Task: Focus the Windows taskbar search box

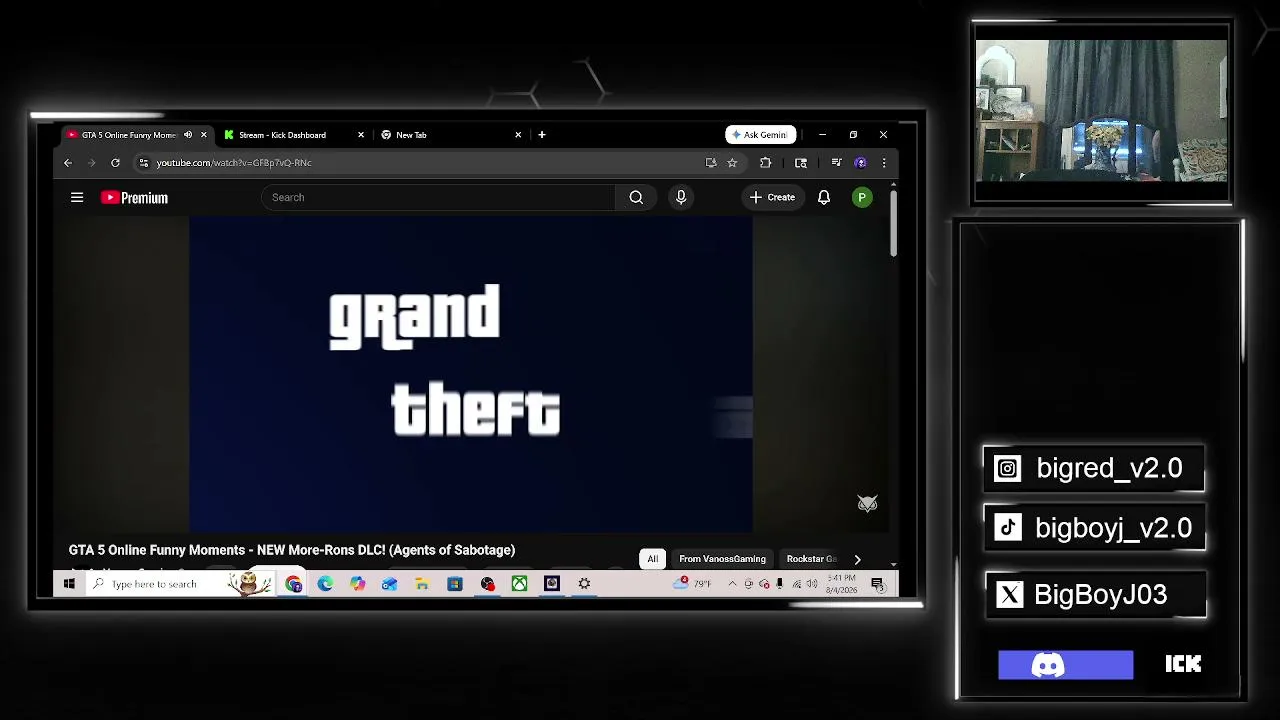Action: click(179, 584)
